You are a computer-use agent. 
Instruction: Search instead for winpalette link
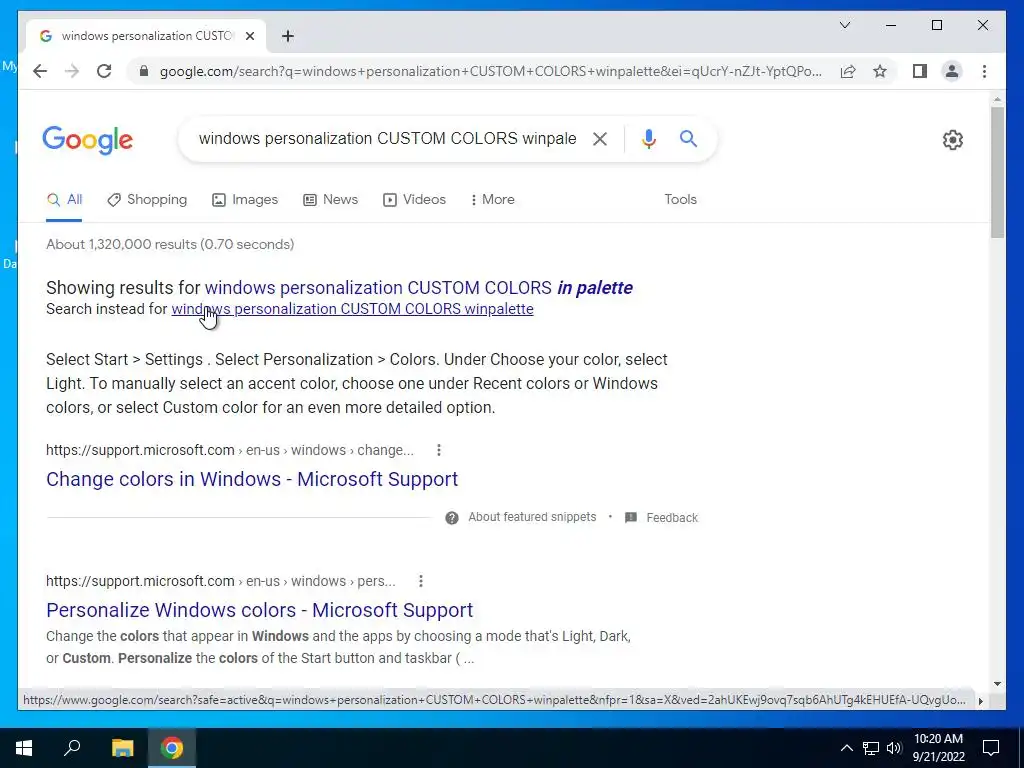pyautogui.click(x=352, y=309)
